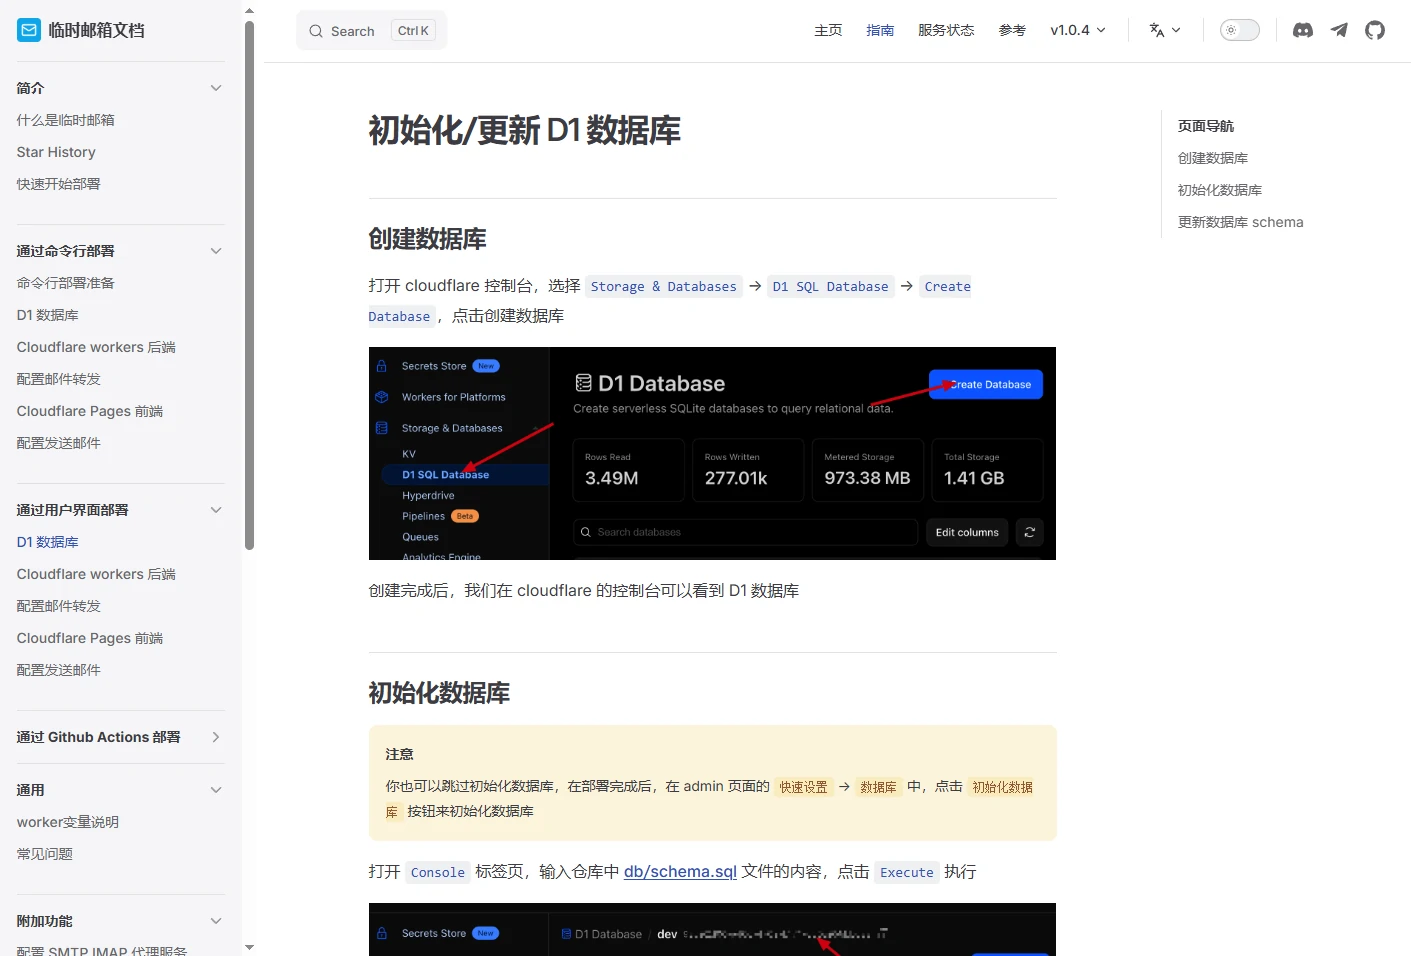Open 配置邮件转发 under 通过命令行部署
This screenshot has width=1411, height=956.
tap(59, 379)
